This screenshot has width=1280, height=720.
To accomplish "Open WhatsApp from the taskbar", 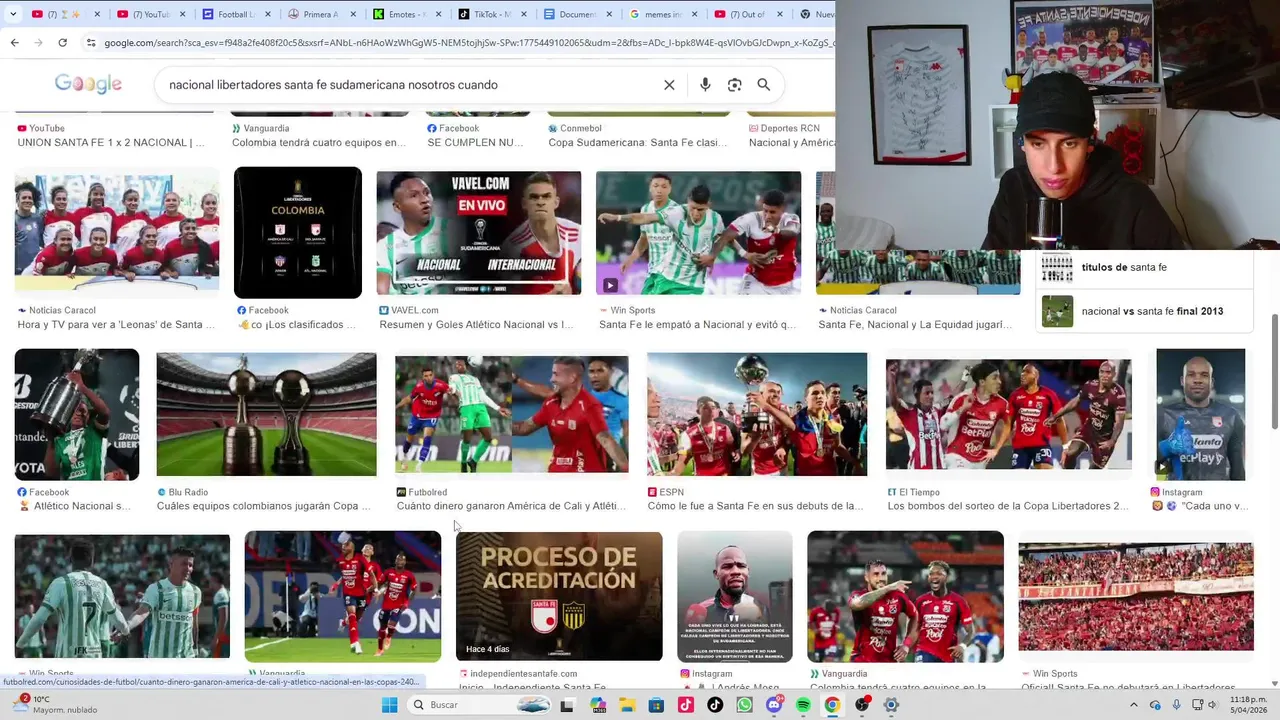I will pos(744,705).
